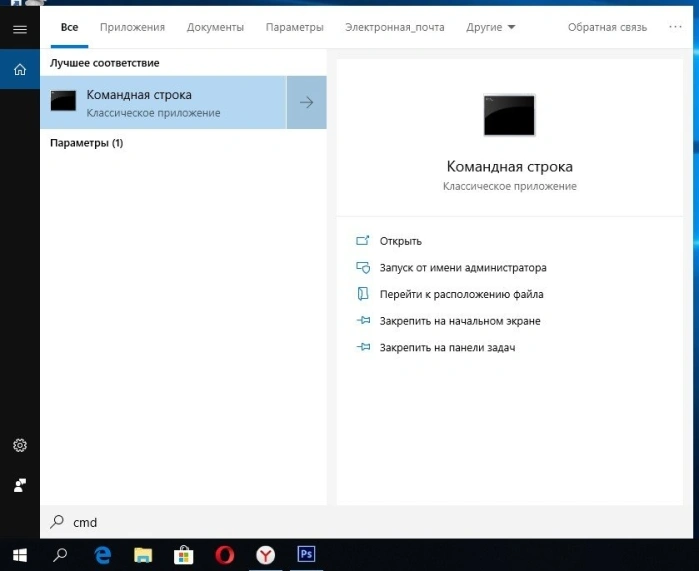The image size is (699, 571).
Task: Launch Microsoft Edge from the taskbar
Action: click(103, 555)
